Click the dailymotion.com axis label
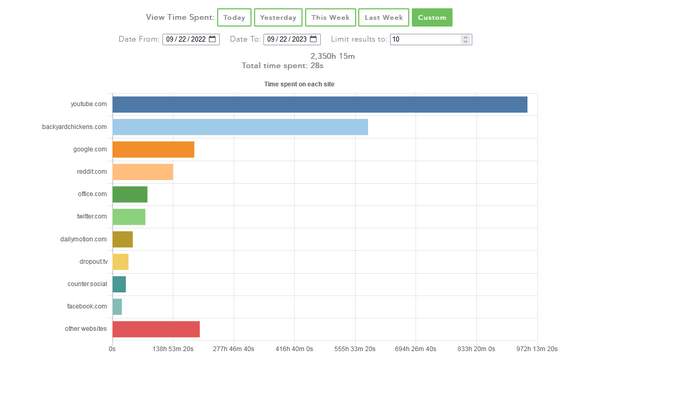Viewport: 691px width, 400px height. (83, 239)
